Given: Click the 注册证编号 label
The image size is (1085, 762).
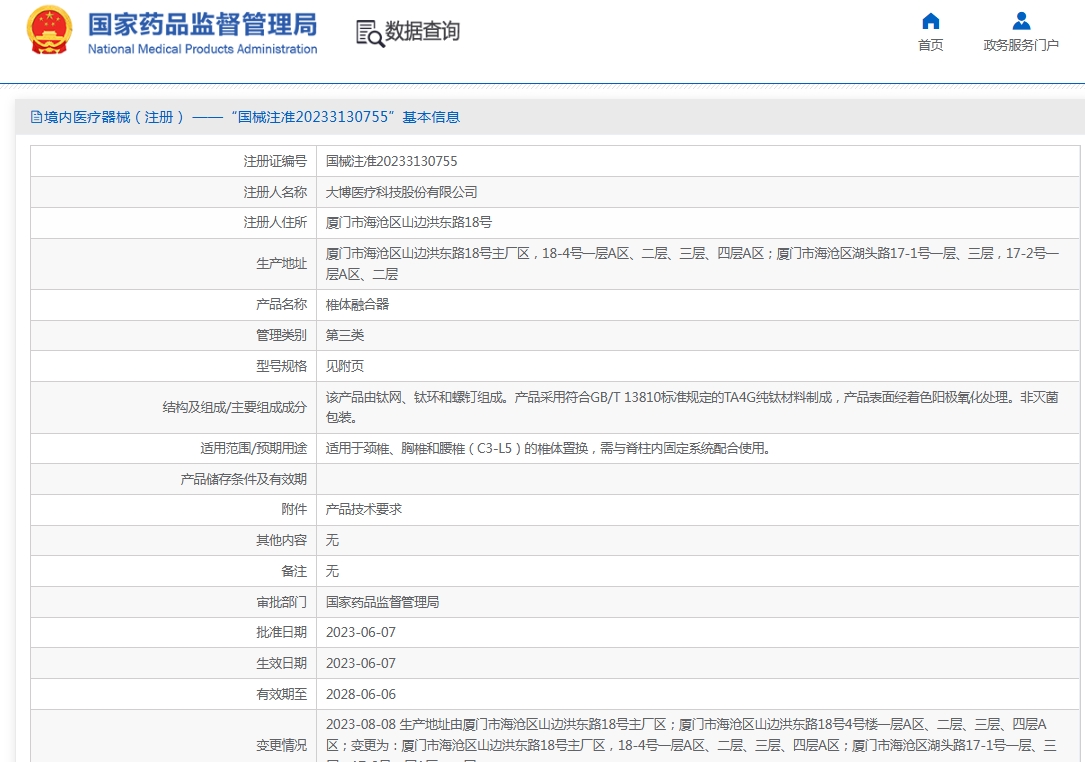Looking at the screenshot, I should click(275, 161).
